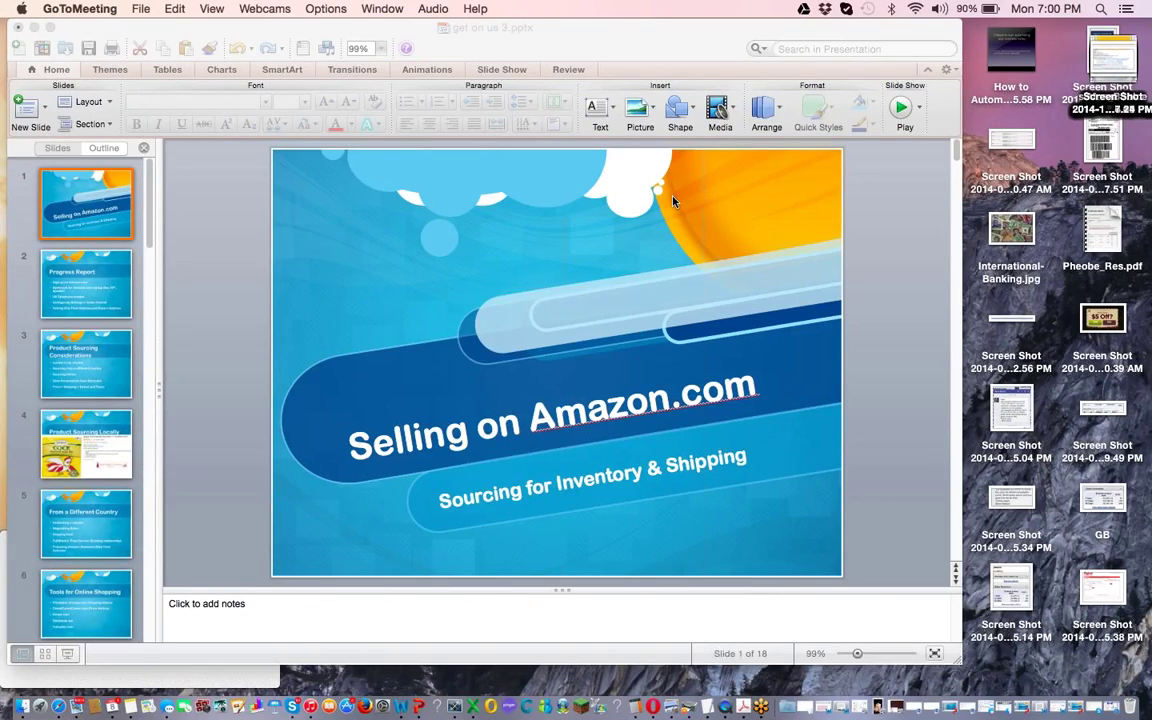Toggle Subscript formatting
The width and height of the screenshot is (1152, 720).
[249, 124]
